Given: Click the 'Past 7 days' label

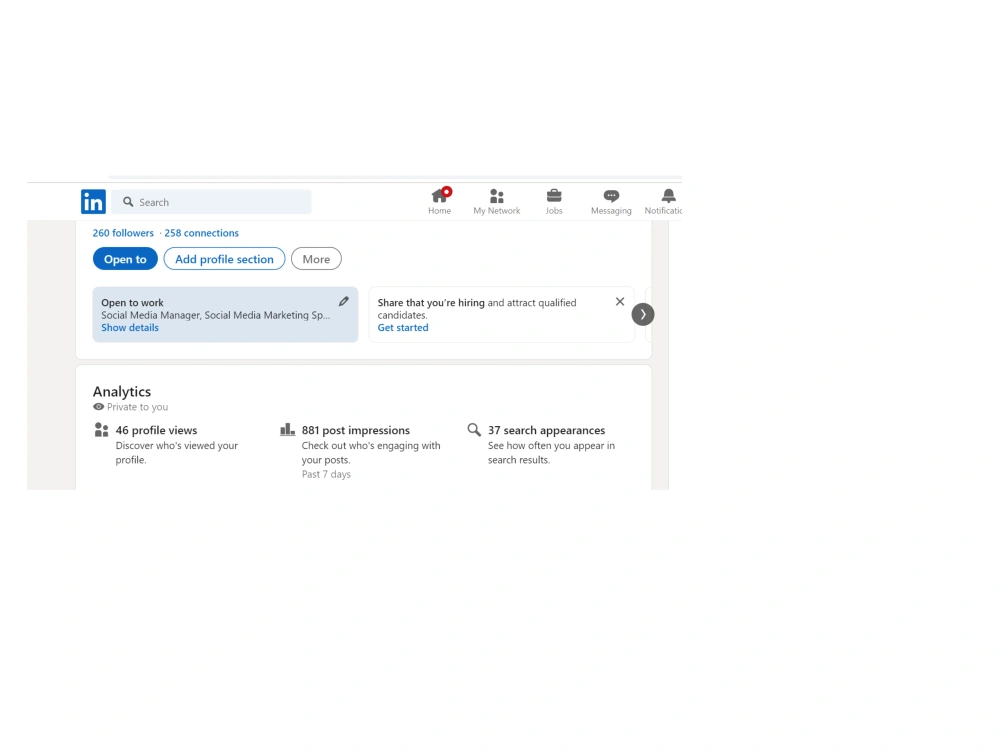Looking at the screenshot, I should (x=327, y=474).
